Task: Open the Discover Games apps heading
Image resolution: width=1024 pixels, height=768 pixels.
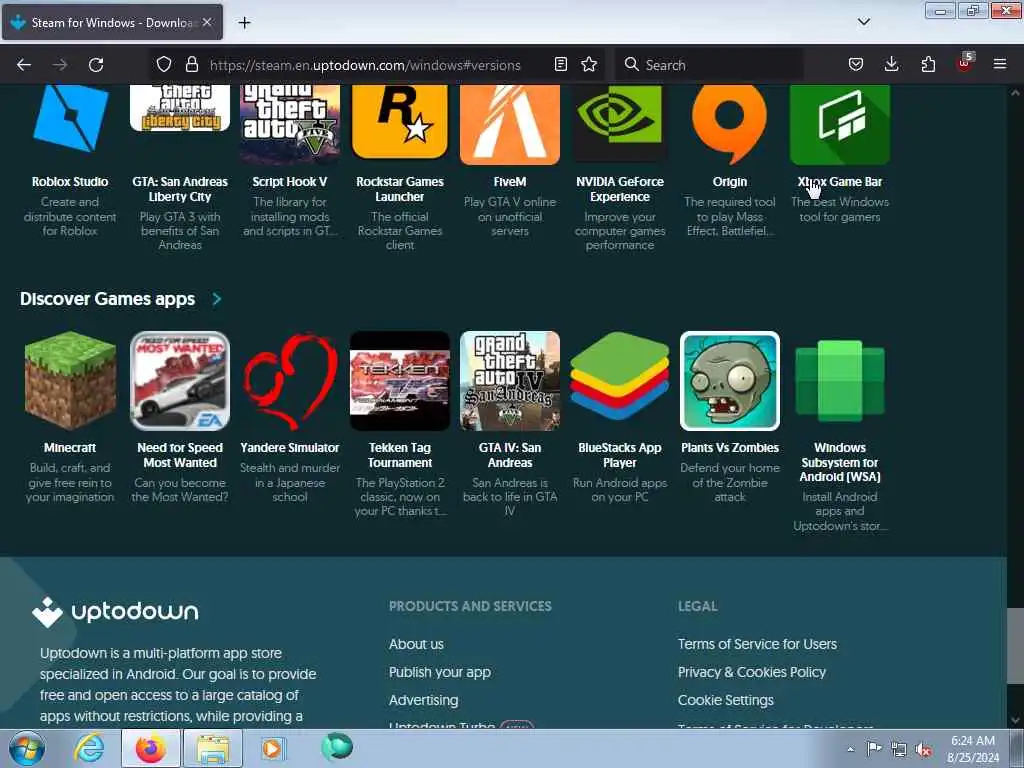Action: (107, 299)
